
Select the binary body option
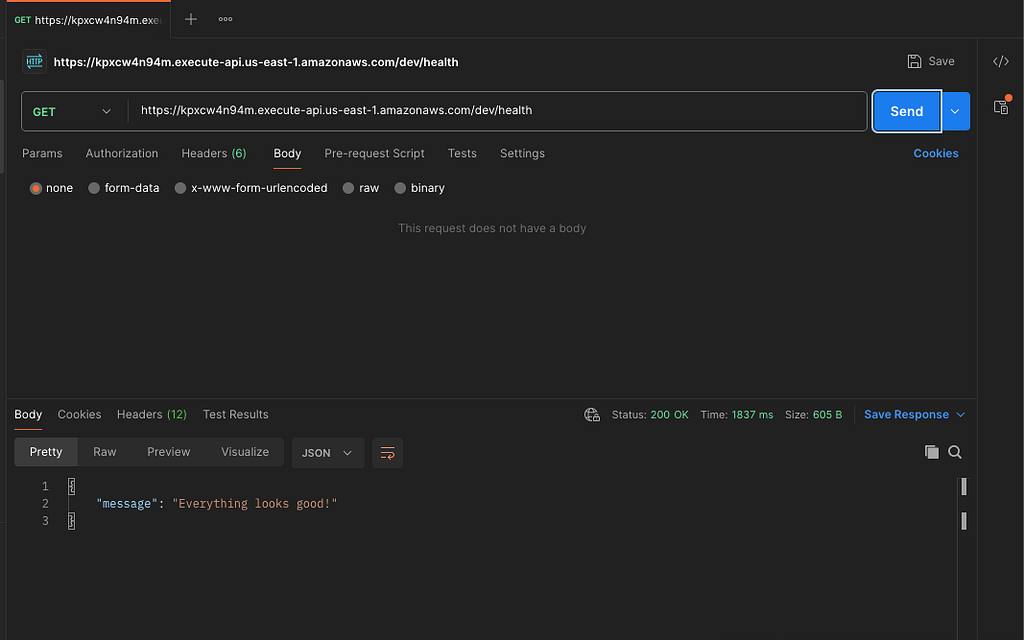(400, 188)
